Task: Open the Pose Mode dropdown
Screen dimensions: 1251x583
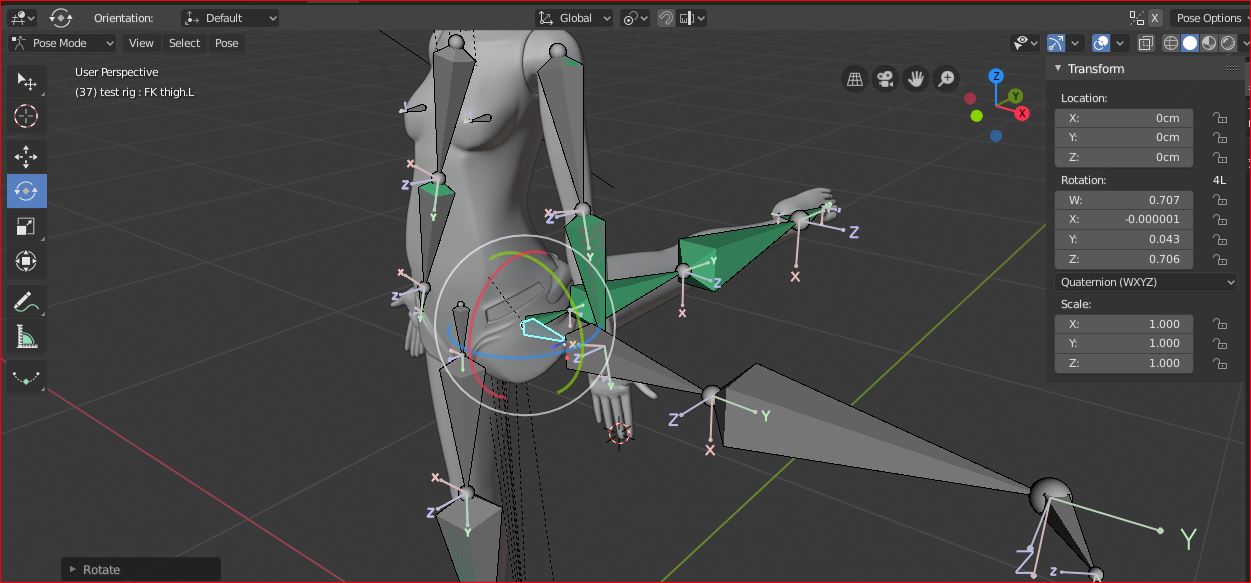Action: tap(62, 42)
